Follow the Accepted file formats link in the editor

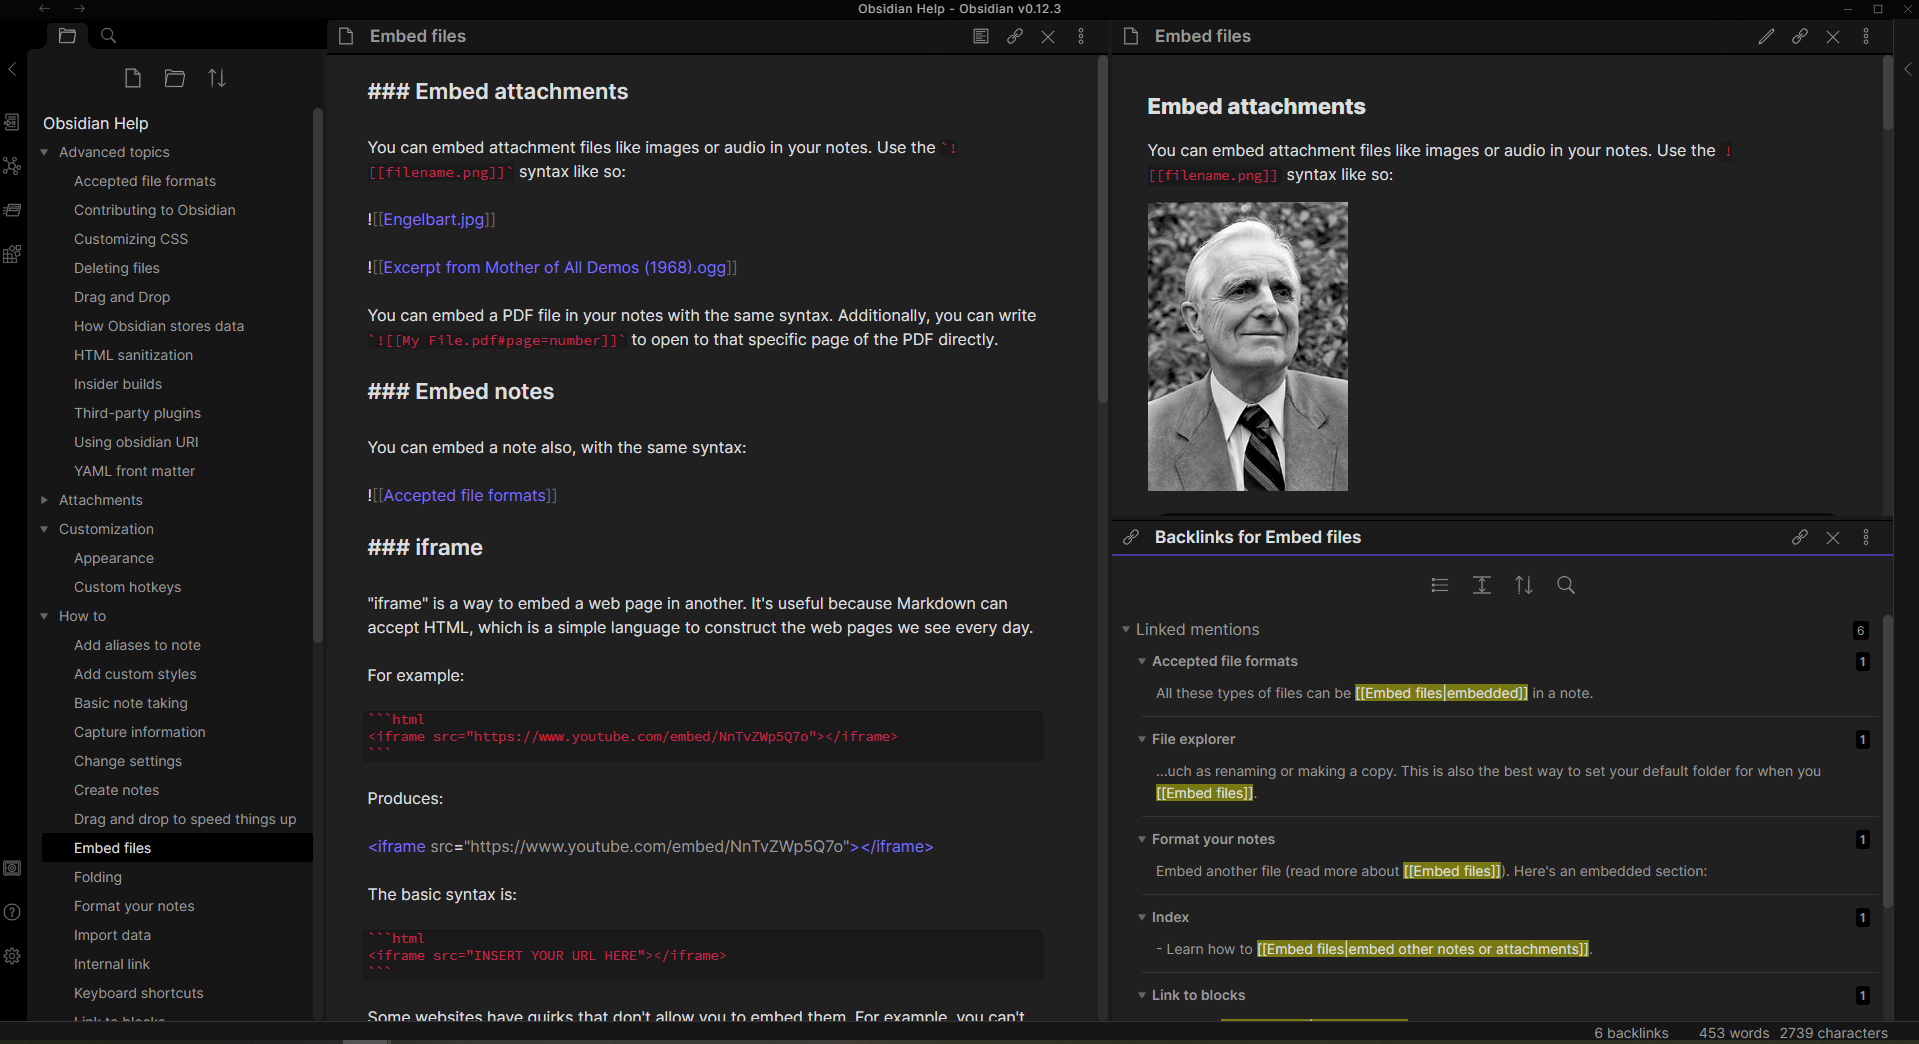click(x=465, y=495)
